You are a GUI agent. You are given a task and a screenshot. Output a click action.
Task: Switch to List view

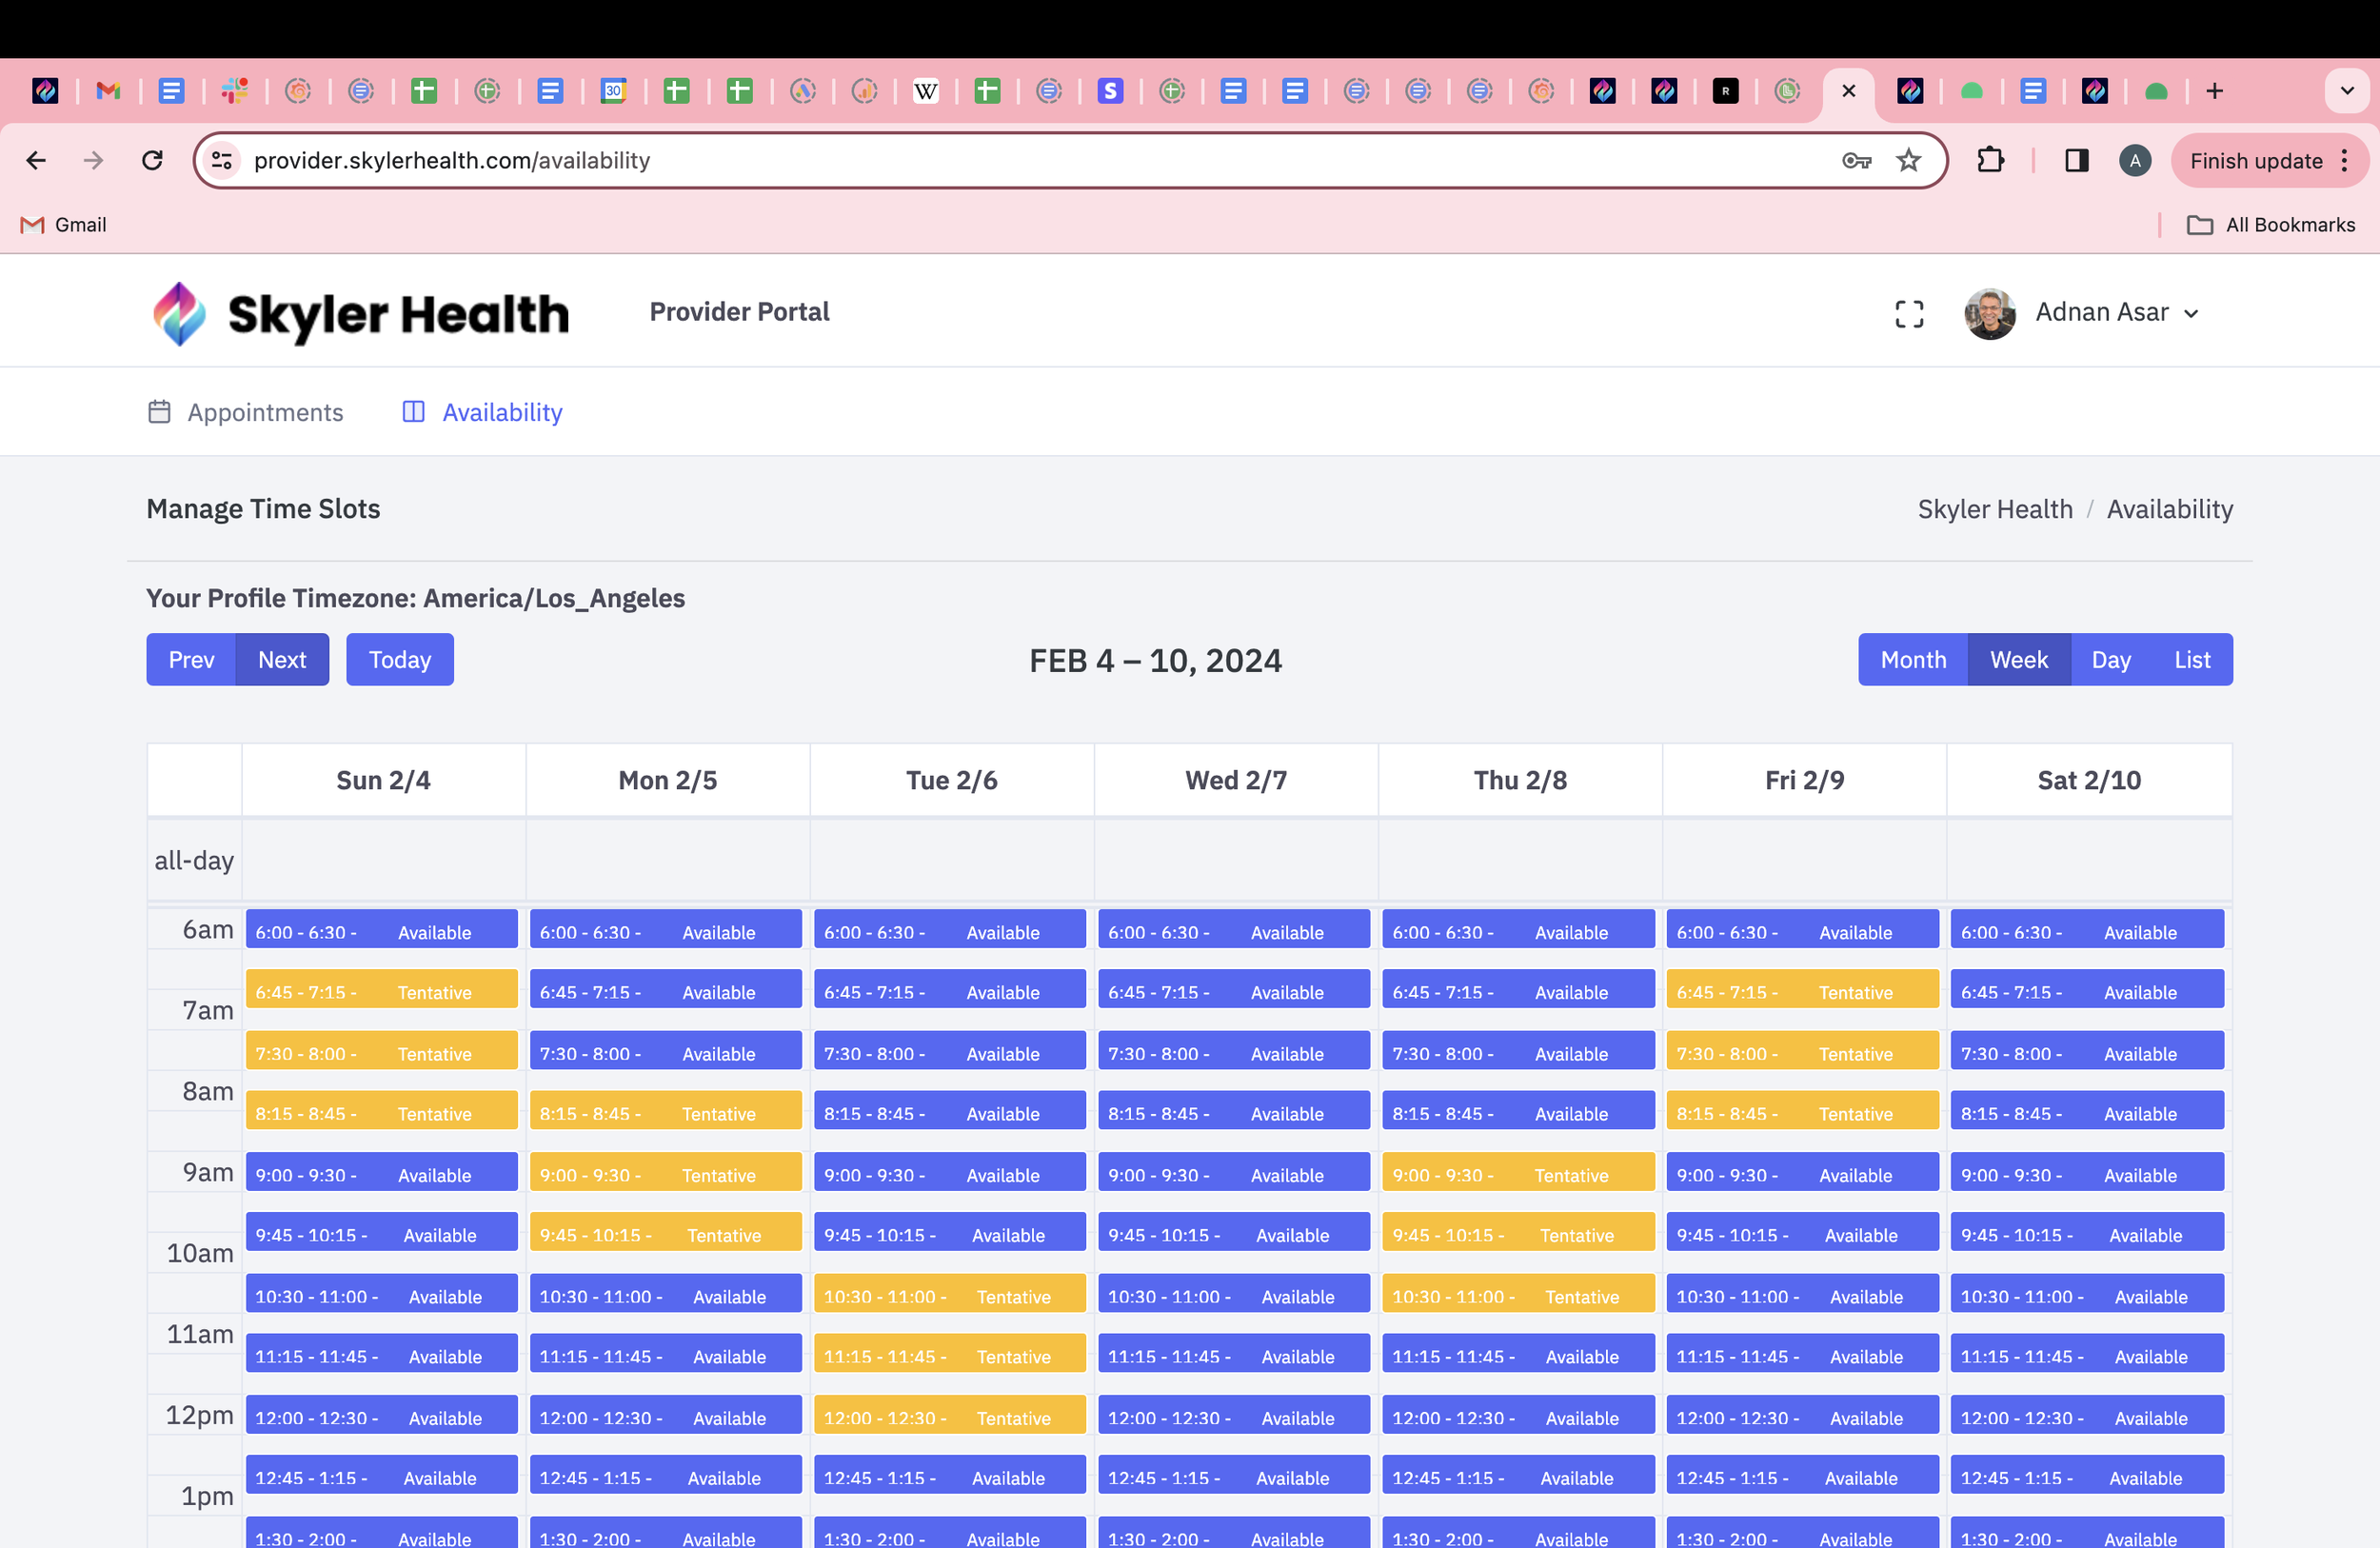click(x=2191, y=659)
